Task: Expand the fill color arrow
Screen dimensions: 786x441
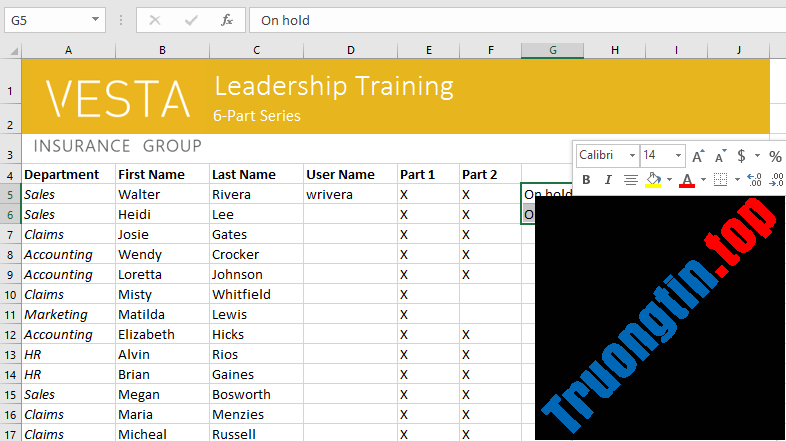Action: click(x=669, y=179)
